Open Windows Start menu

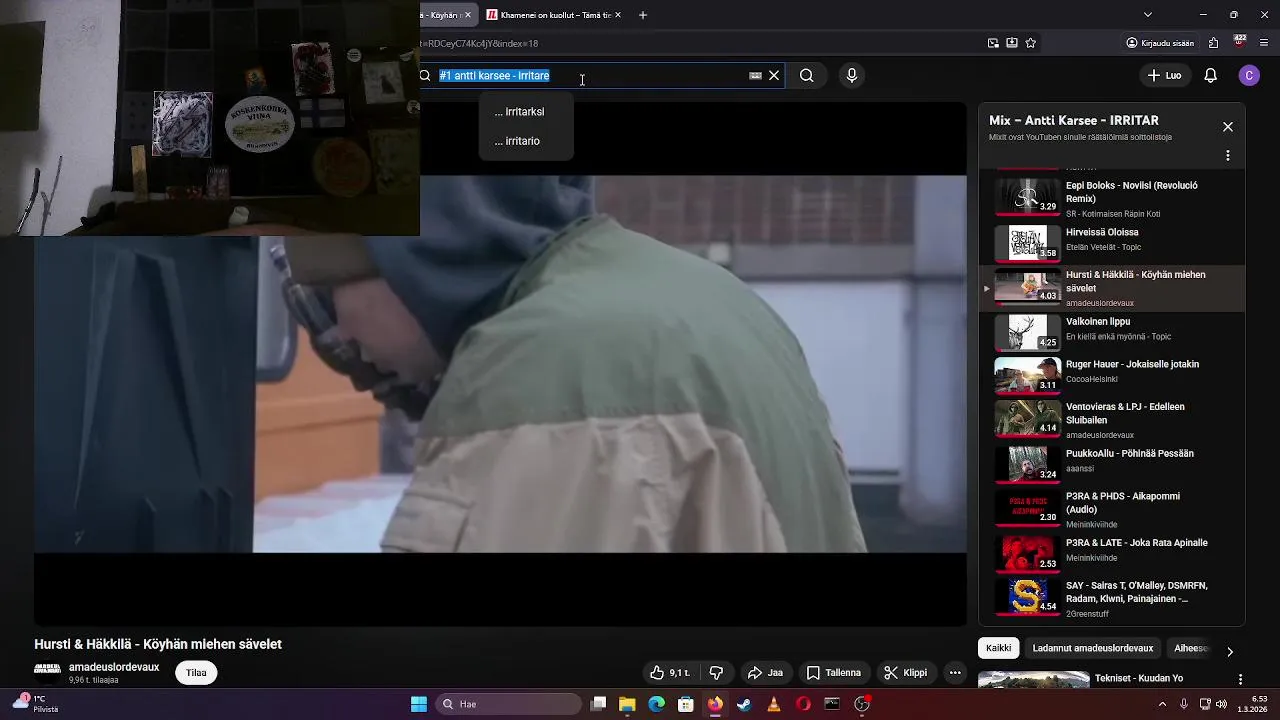[419, 704]
